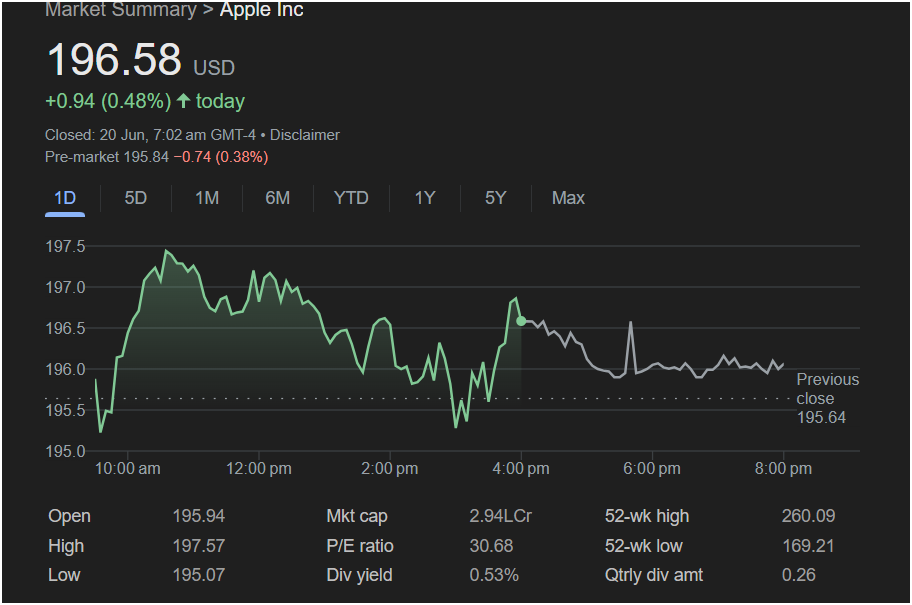Screen dimensions: 912x605
Task: Select the 52-wk high value 260.09
Action: point(808,516)
